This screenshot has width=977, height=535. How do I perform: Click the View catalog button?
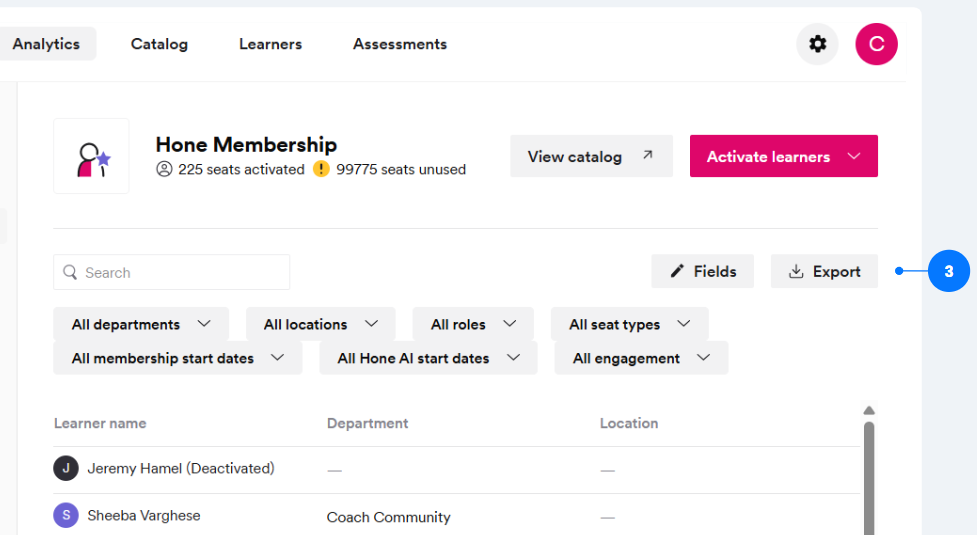pyautogui.click(x=591, y=156)
